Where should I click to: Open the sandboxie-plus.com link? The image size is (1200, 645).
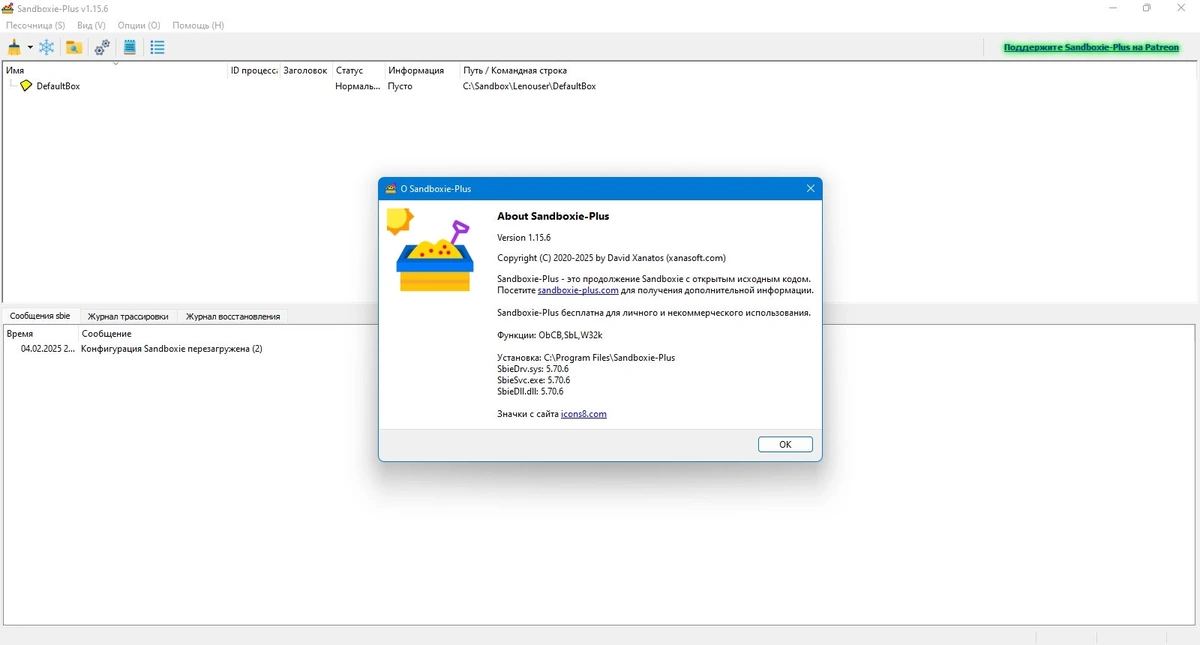coord(578,291)
